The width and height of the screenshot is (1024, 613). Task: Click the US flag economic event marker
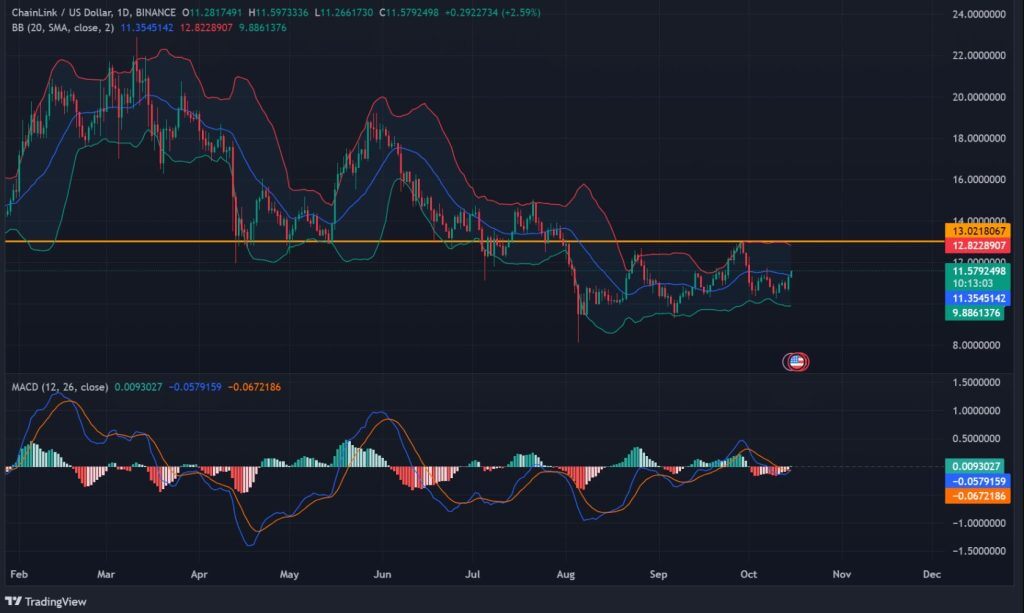(796, 362)
